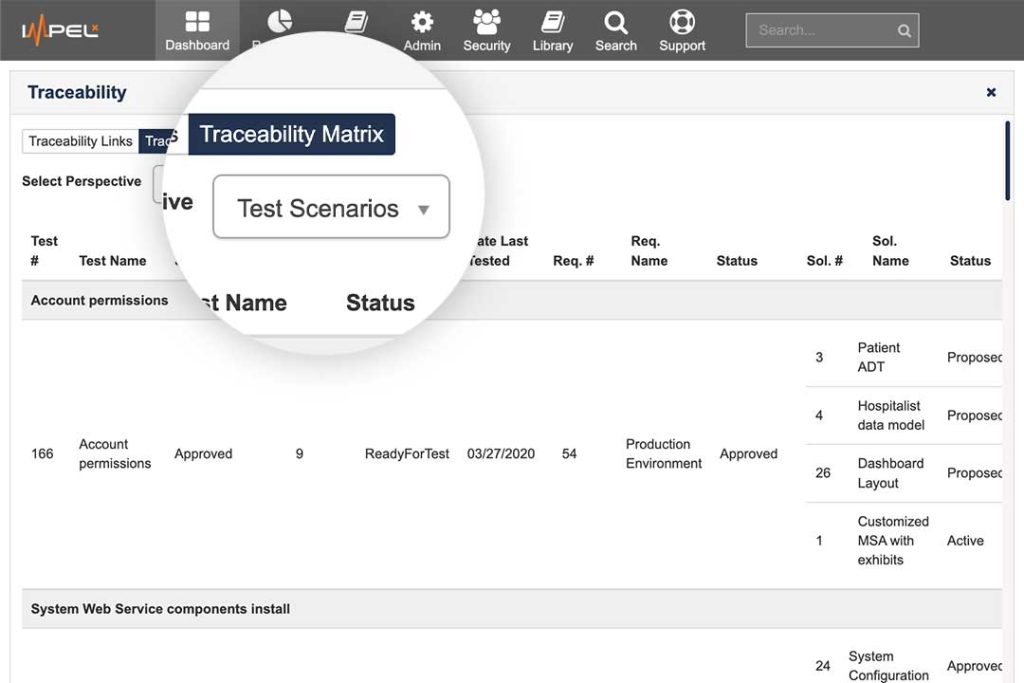The height and width of the screenshot is (683, 1024).
Task: Close the Traceability panel
Action: pos(991,92)
